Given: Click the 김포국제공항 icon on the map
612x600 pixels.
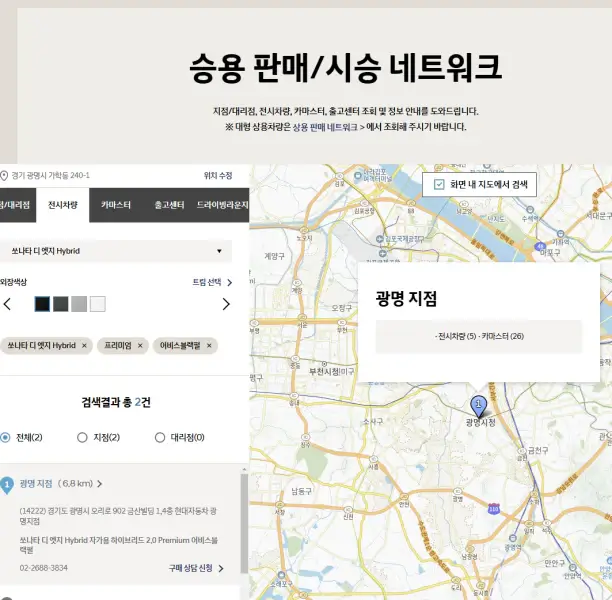Looking at the screenshot, I should point(379,239).
